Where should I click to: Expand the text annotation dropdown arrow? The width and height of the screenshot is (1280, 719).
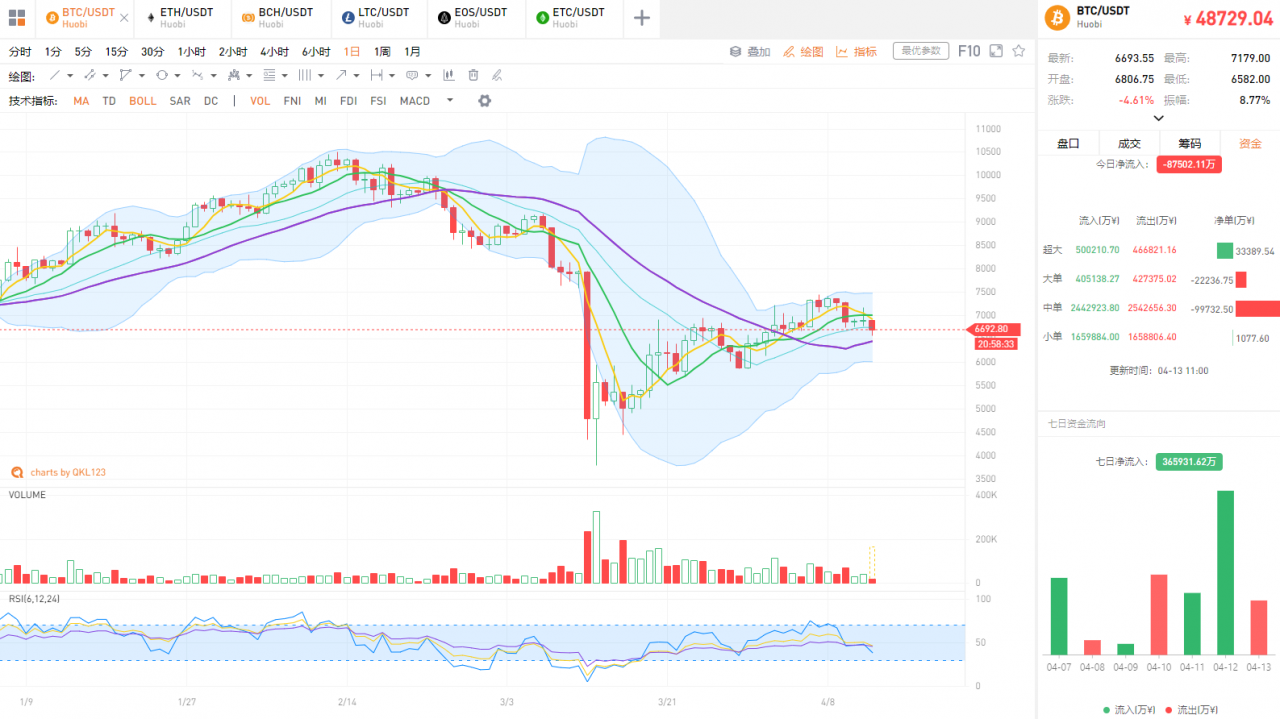coord(428,76)
